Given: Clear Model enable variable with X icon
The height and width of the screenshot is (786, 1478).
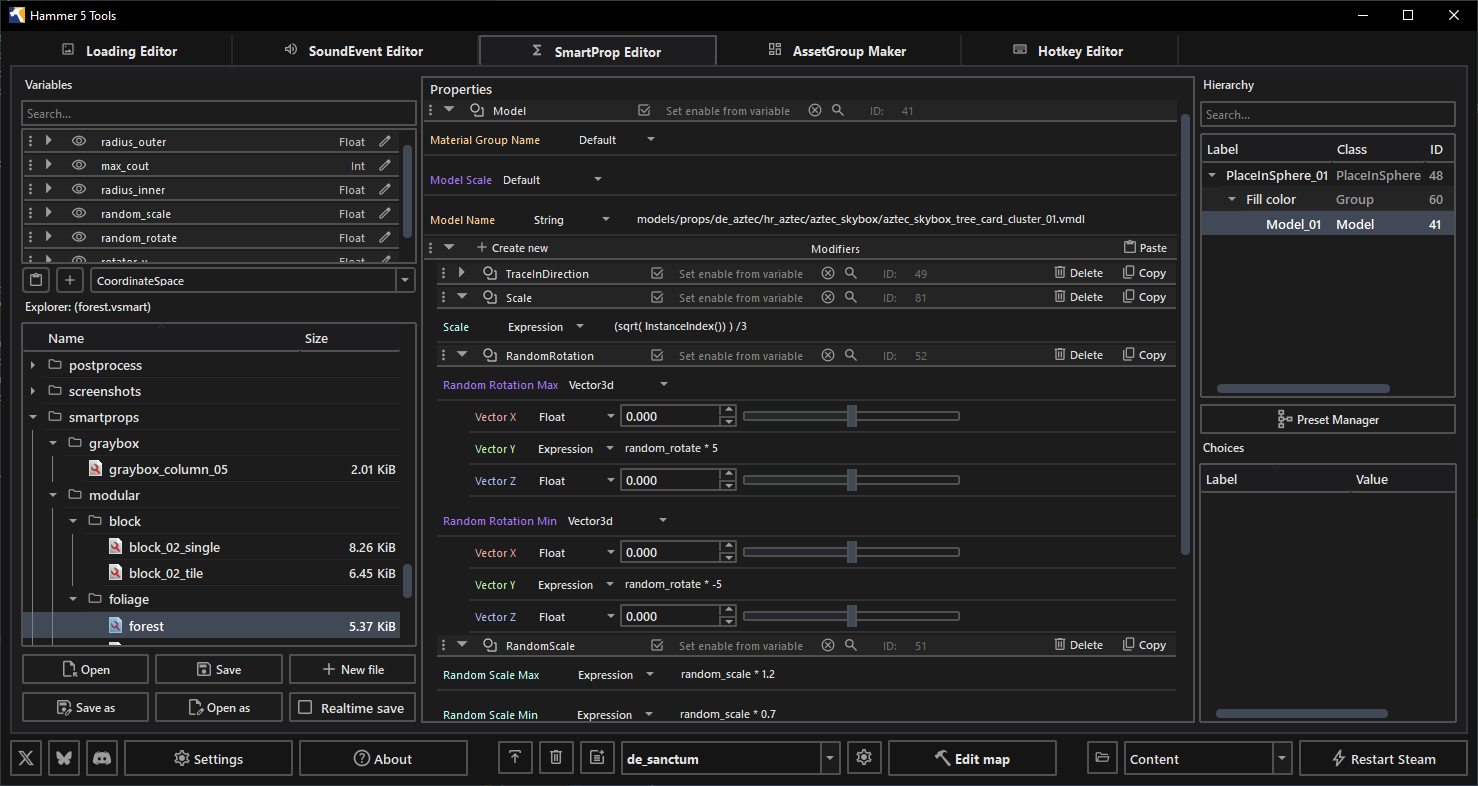Looking at the screenshot, I should [x=815, y=111].
